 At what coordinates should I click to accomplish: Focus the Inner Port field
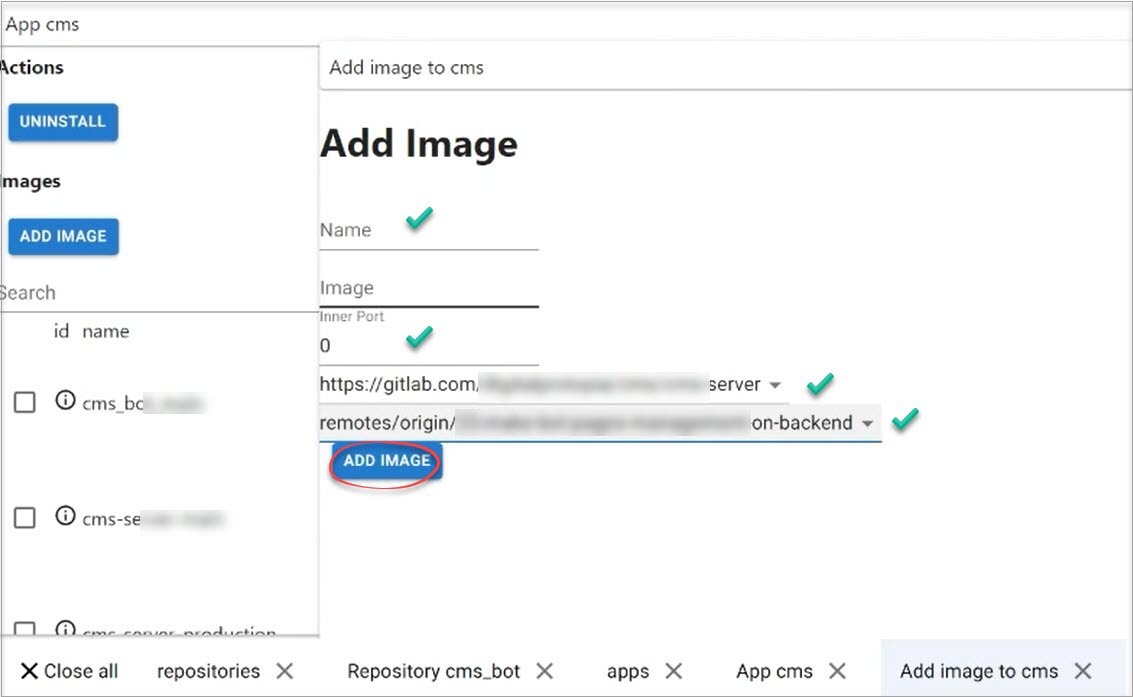point(428,346)
